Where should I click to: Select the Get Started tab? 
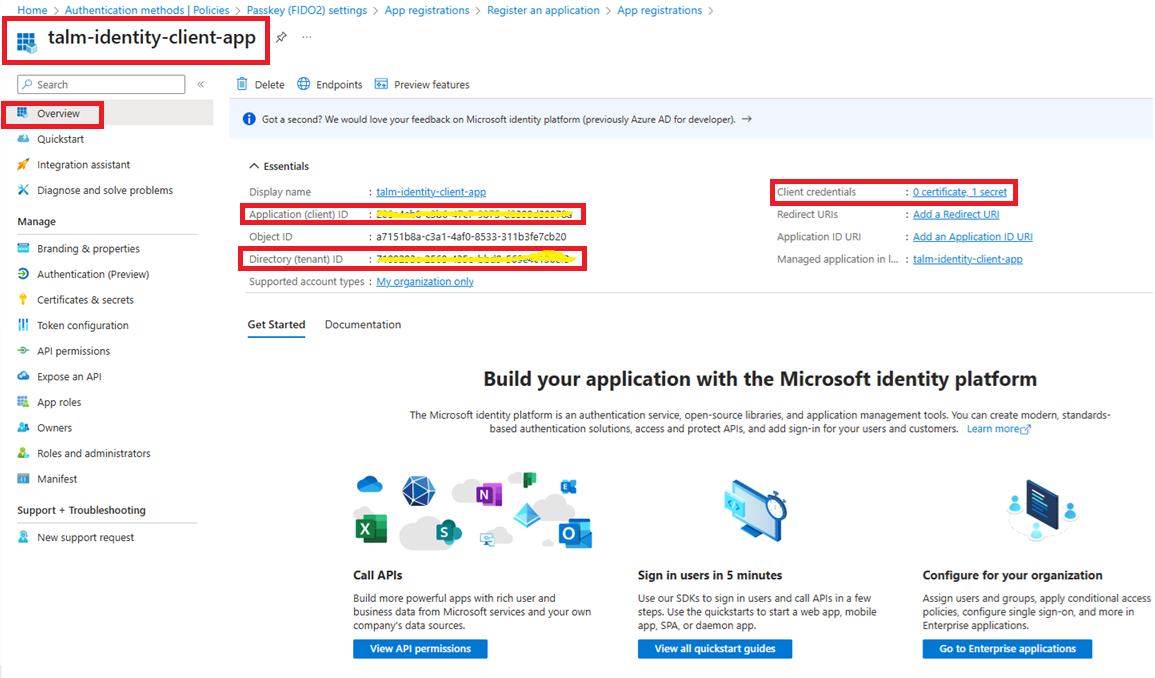point(276,324)
